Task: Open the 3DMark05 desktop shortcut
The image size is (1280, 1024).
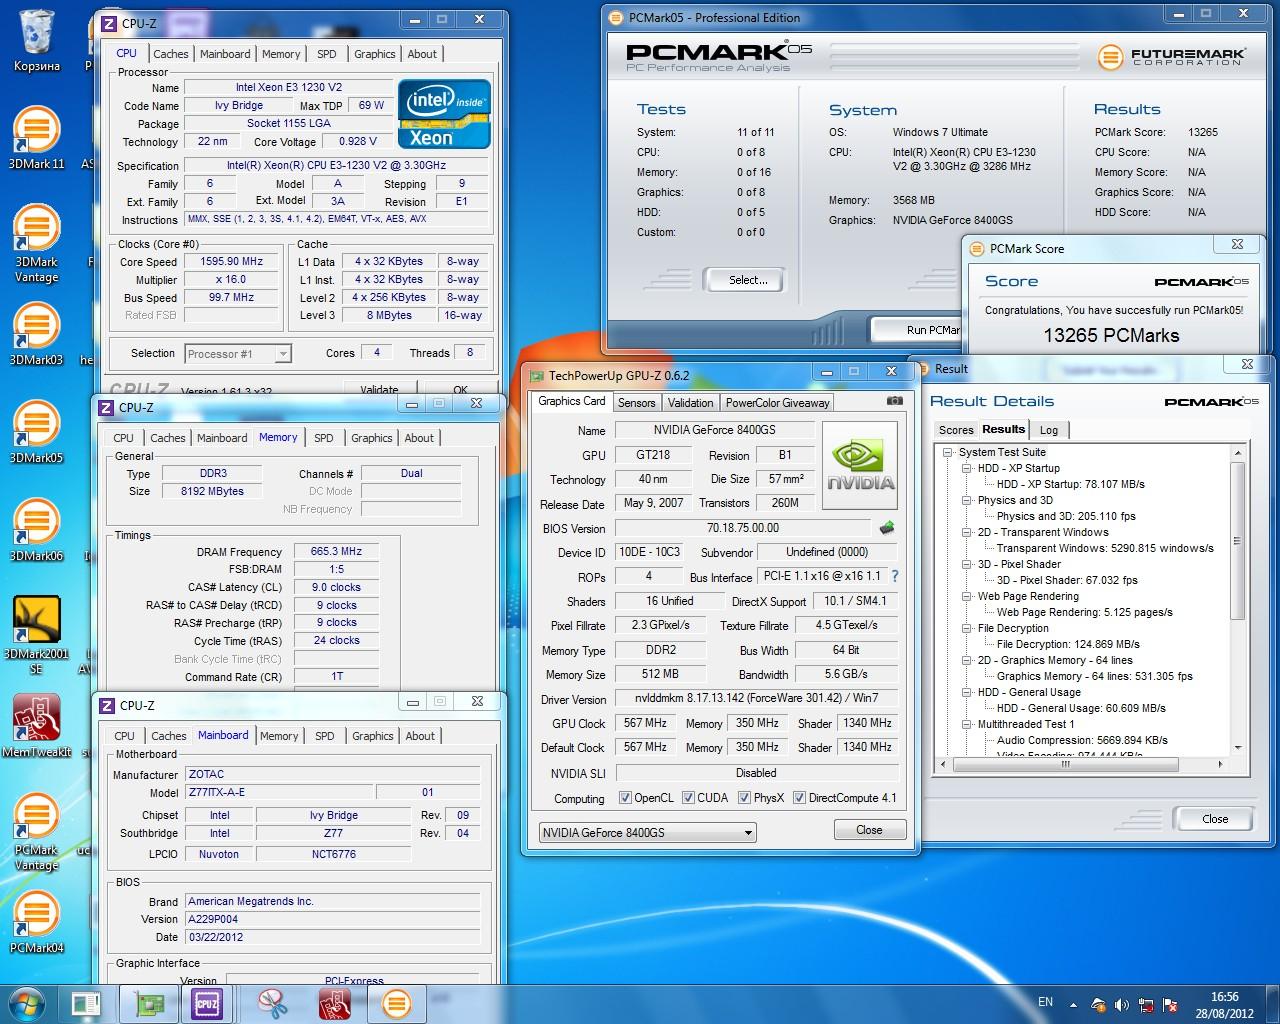Action: [36, 432]
